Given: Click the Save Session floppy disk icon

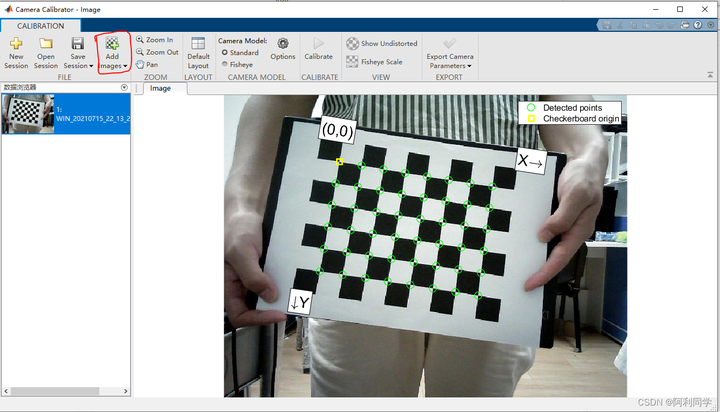Looking at the screenshot, I should (x=78, y=44).
